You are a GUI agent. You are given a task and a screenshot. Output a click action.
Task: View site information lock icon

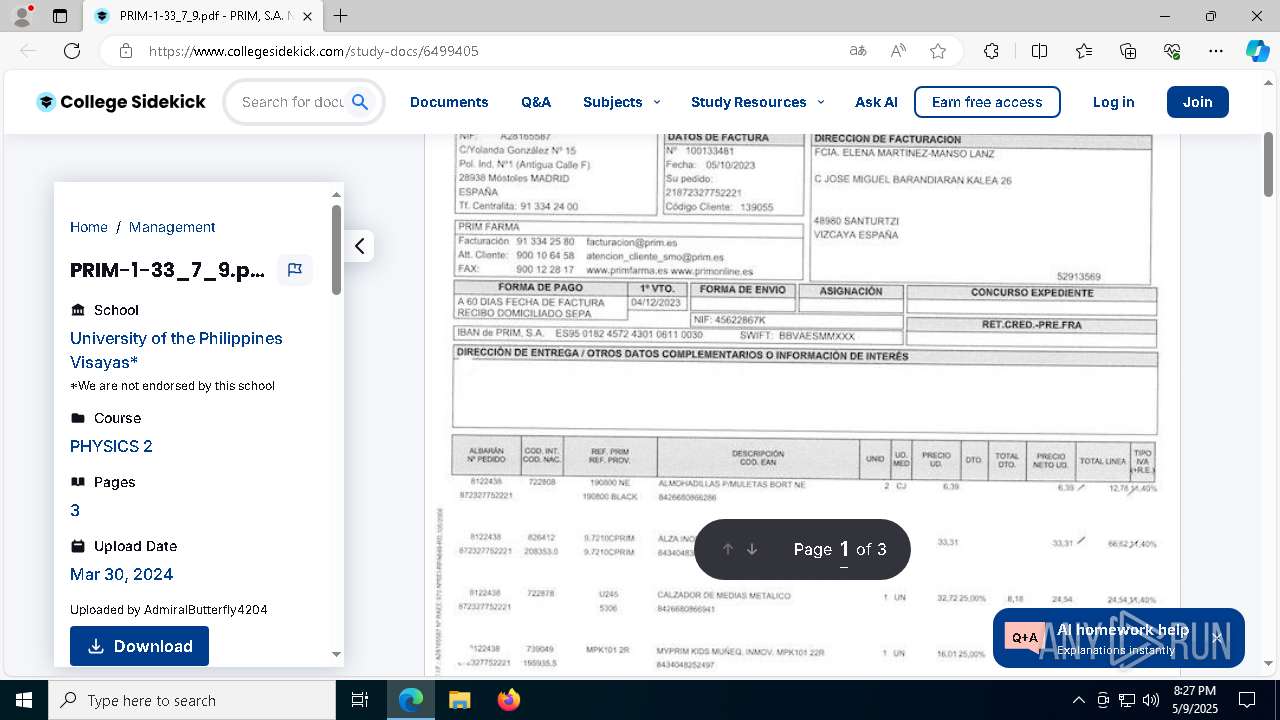coord(126,51)
